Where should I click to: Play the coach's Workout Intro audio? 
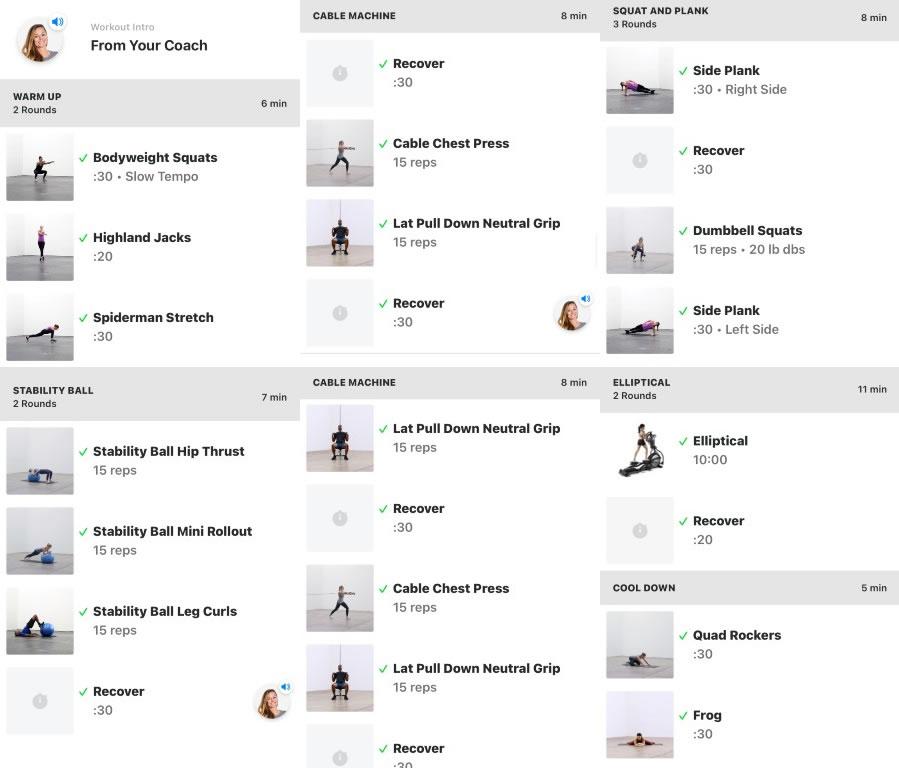(40, 39)
